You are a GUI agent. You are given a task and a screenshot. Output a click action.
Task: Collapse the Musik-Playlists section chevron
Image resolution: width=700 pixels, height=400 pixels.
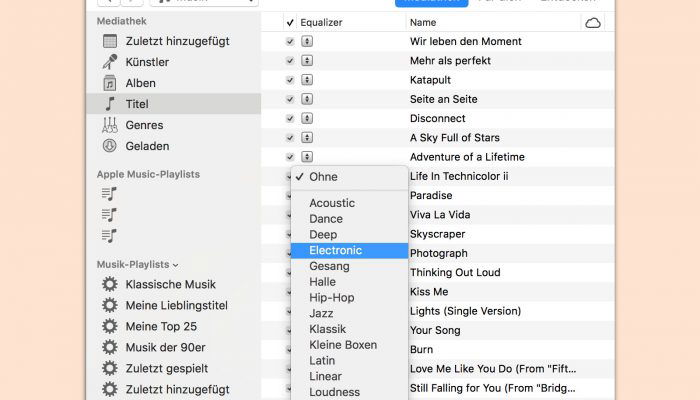click(x=175, y=265)
